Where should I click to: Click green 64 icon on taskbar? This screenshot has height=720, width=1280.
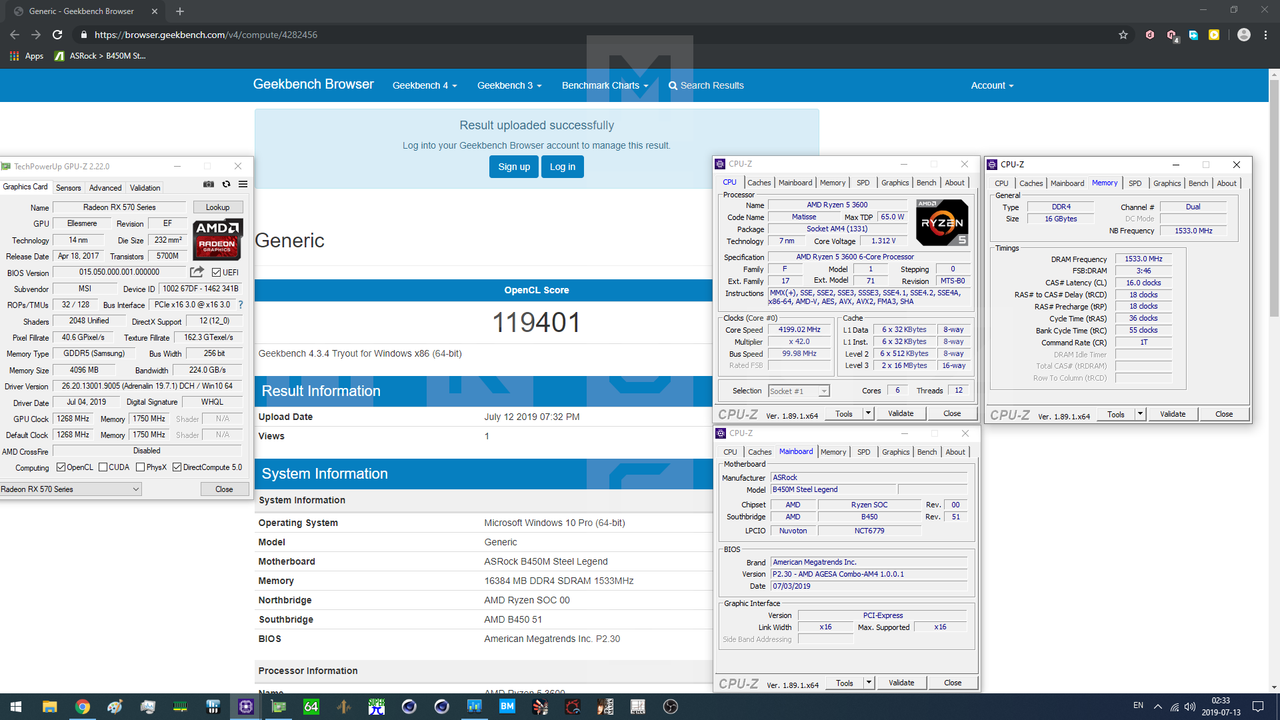click(311, 707)
